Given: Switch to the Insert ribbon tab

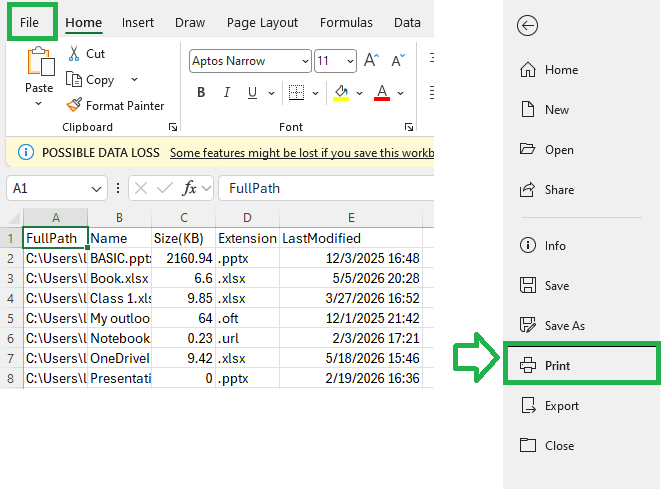Looking at the screenshot, I should [x=138, y=22].
